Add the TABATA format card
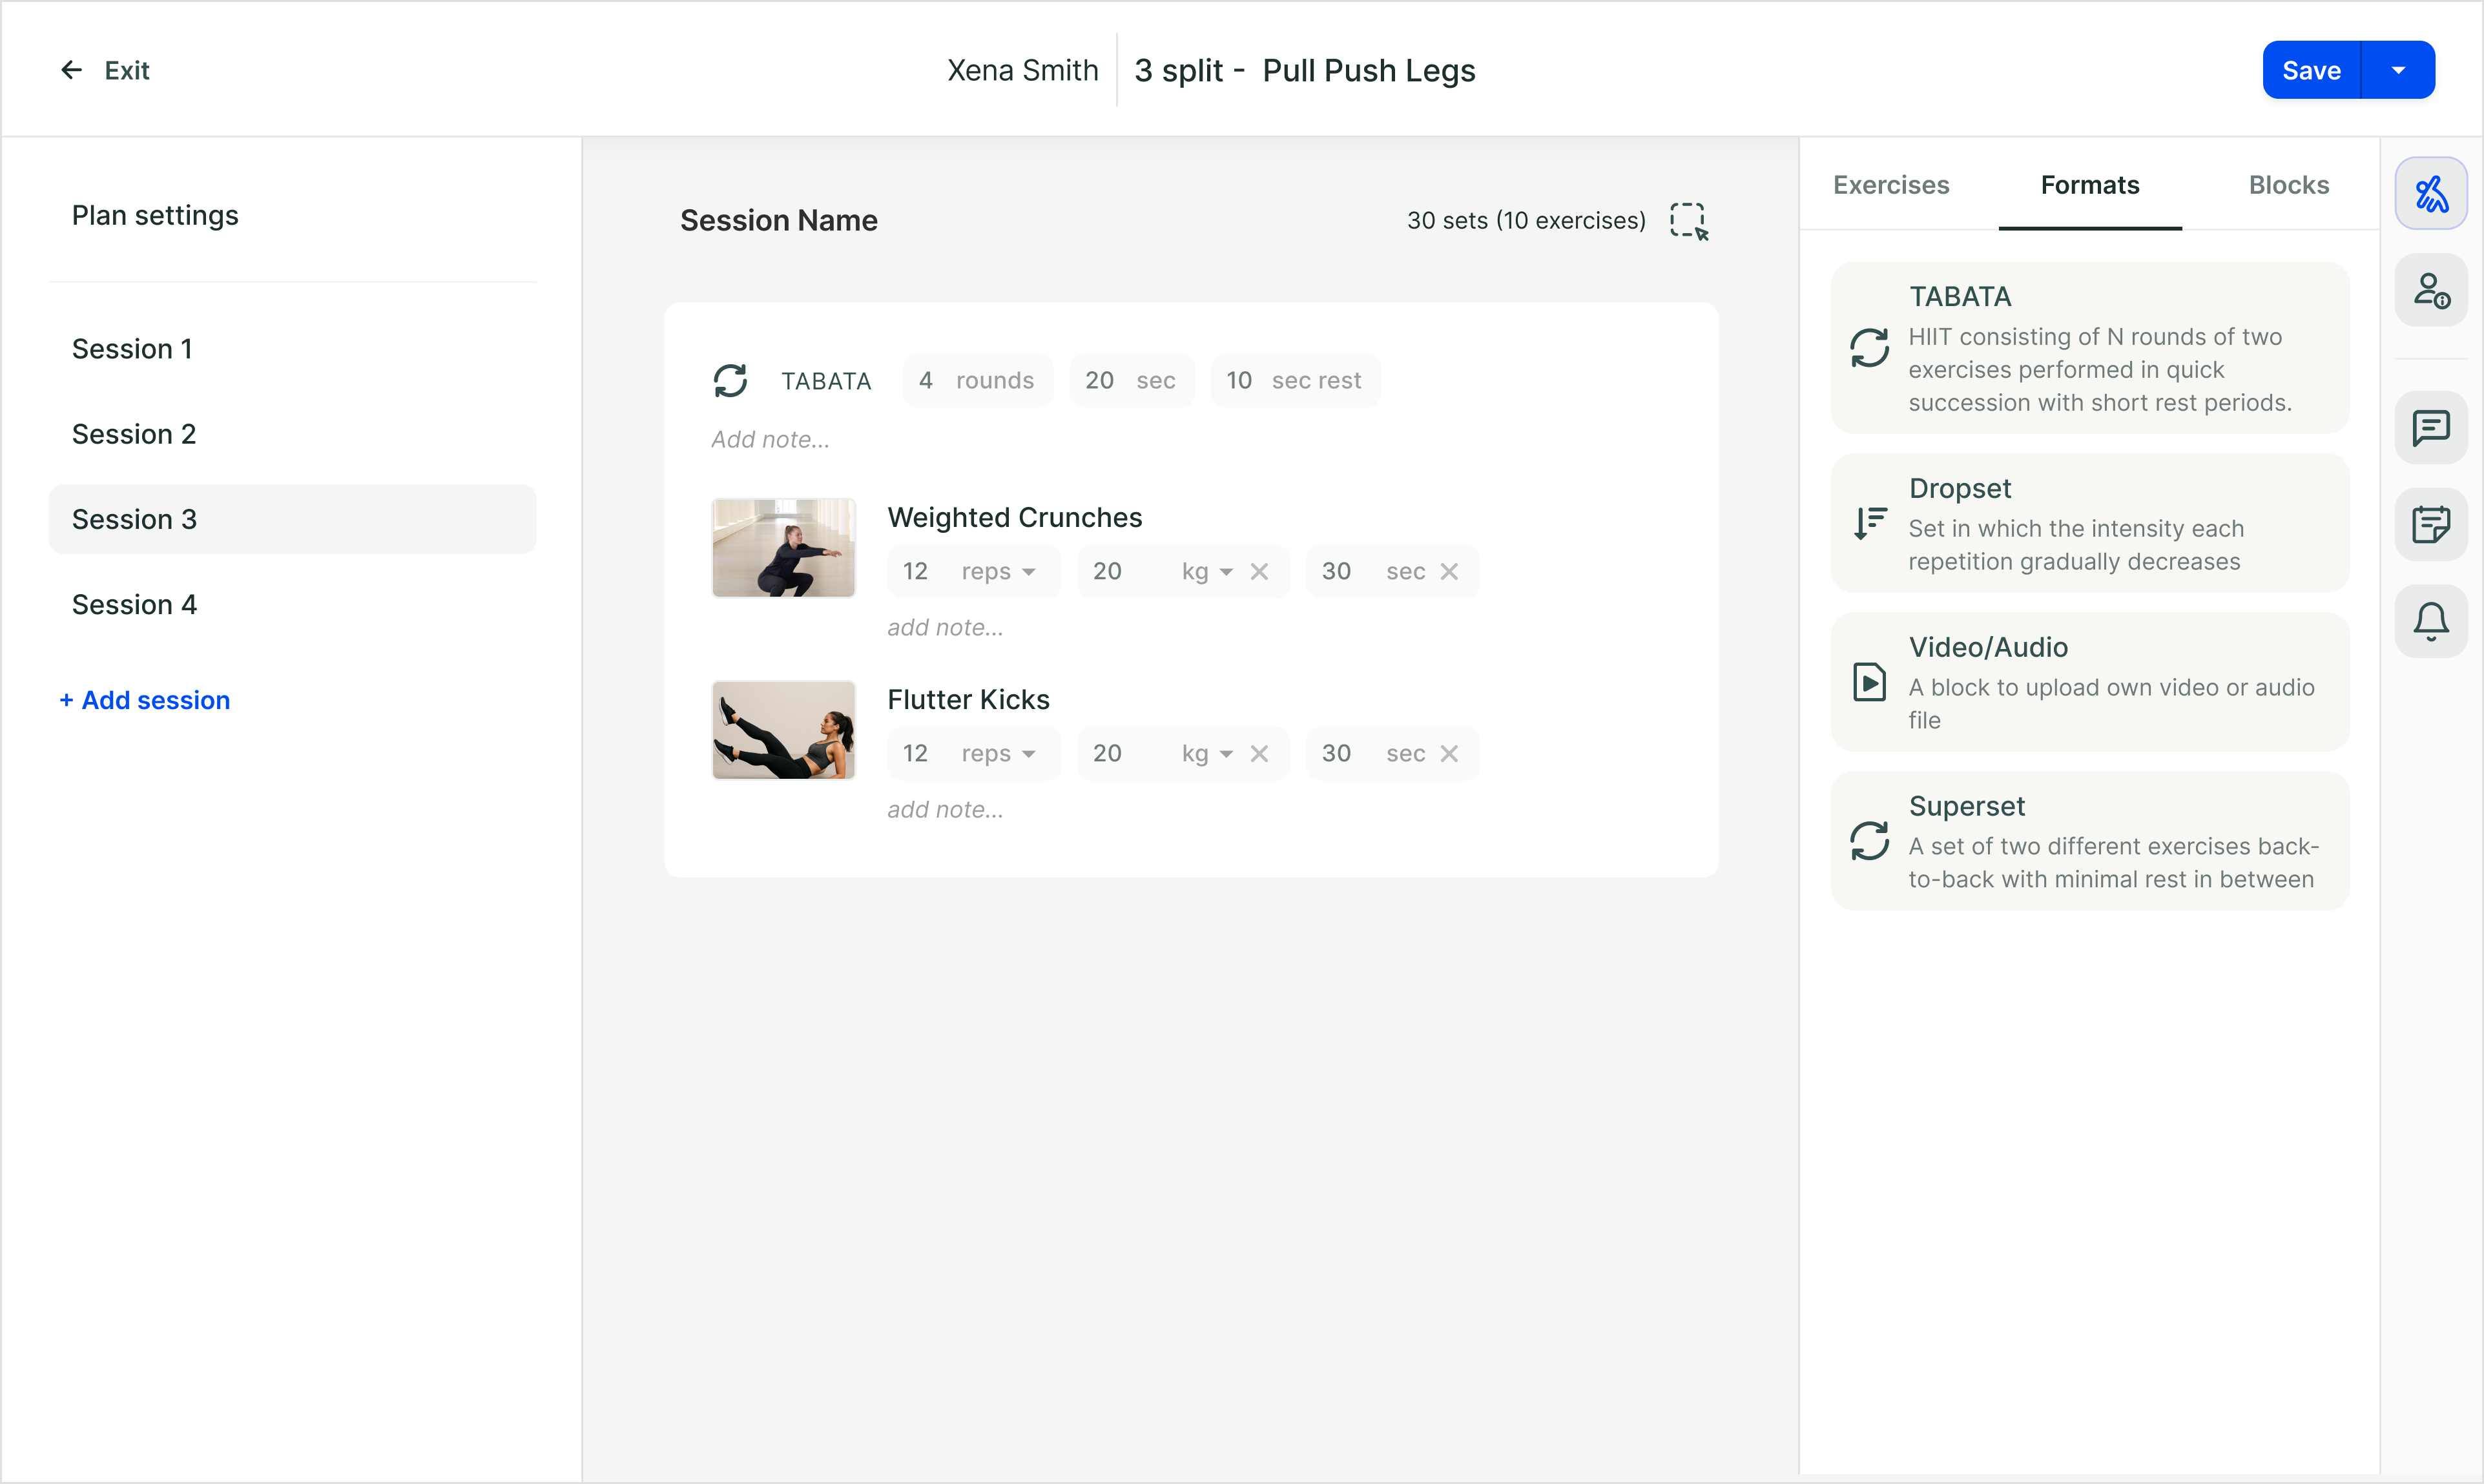This screenshot has width=2484, height=1484. (2090, 348)
